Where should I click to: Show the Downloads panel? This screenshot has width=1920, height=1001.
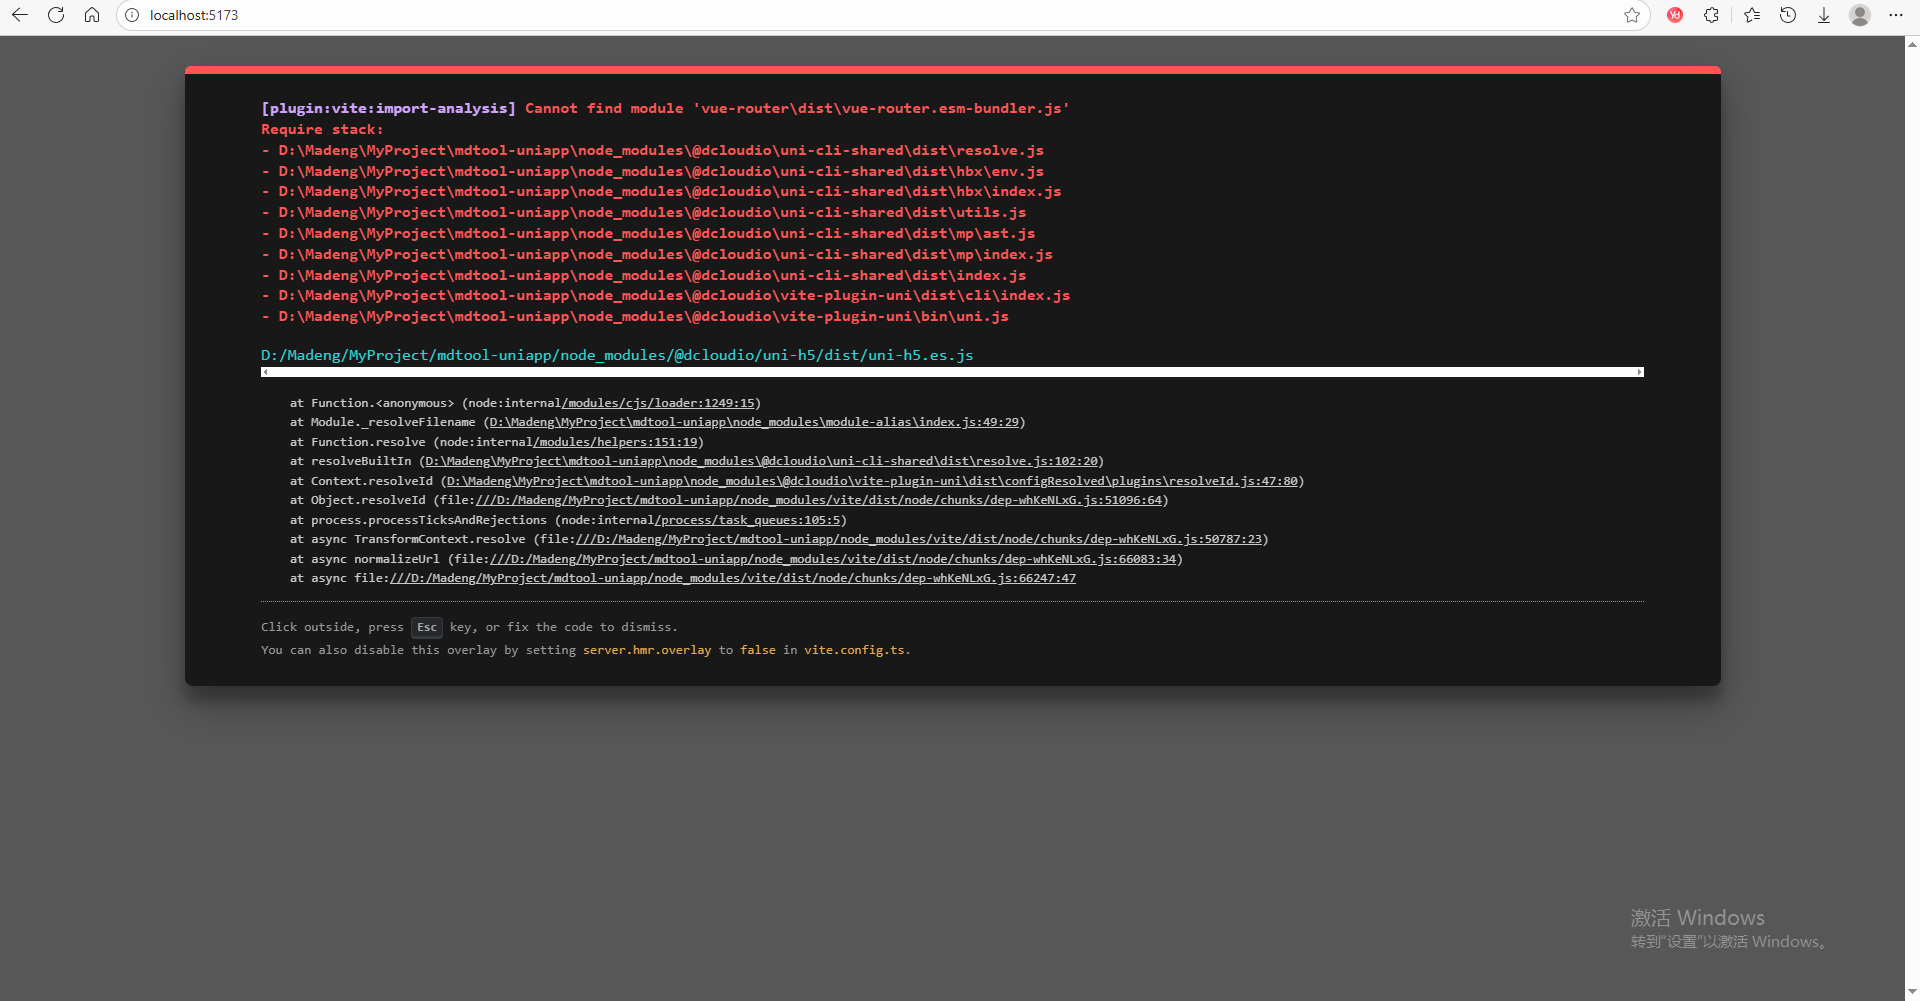(1824, 15)
